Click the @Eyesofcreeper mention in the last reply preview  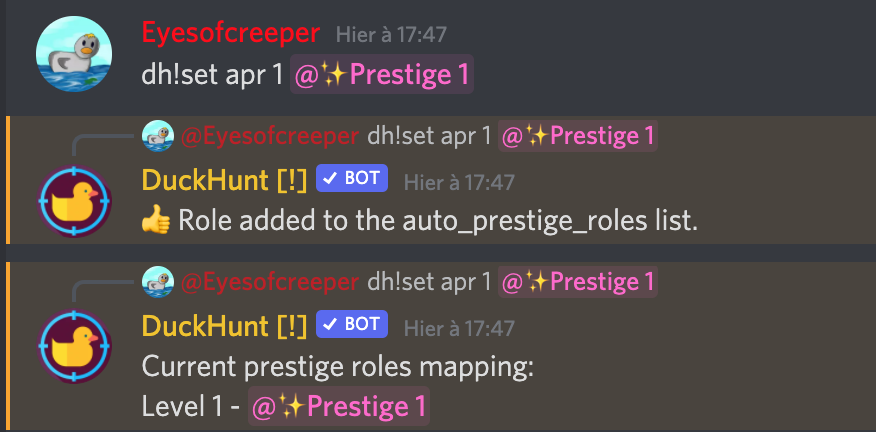coord(269,281)
